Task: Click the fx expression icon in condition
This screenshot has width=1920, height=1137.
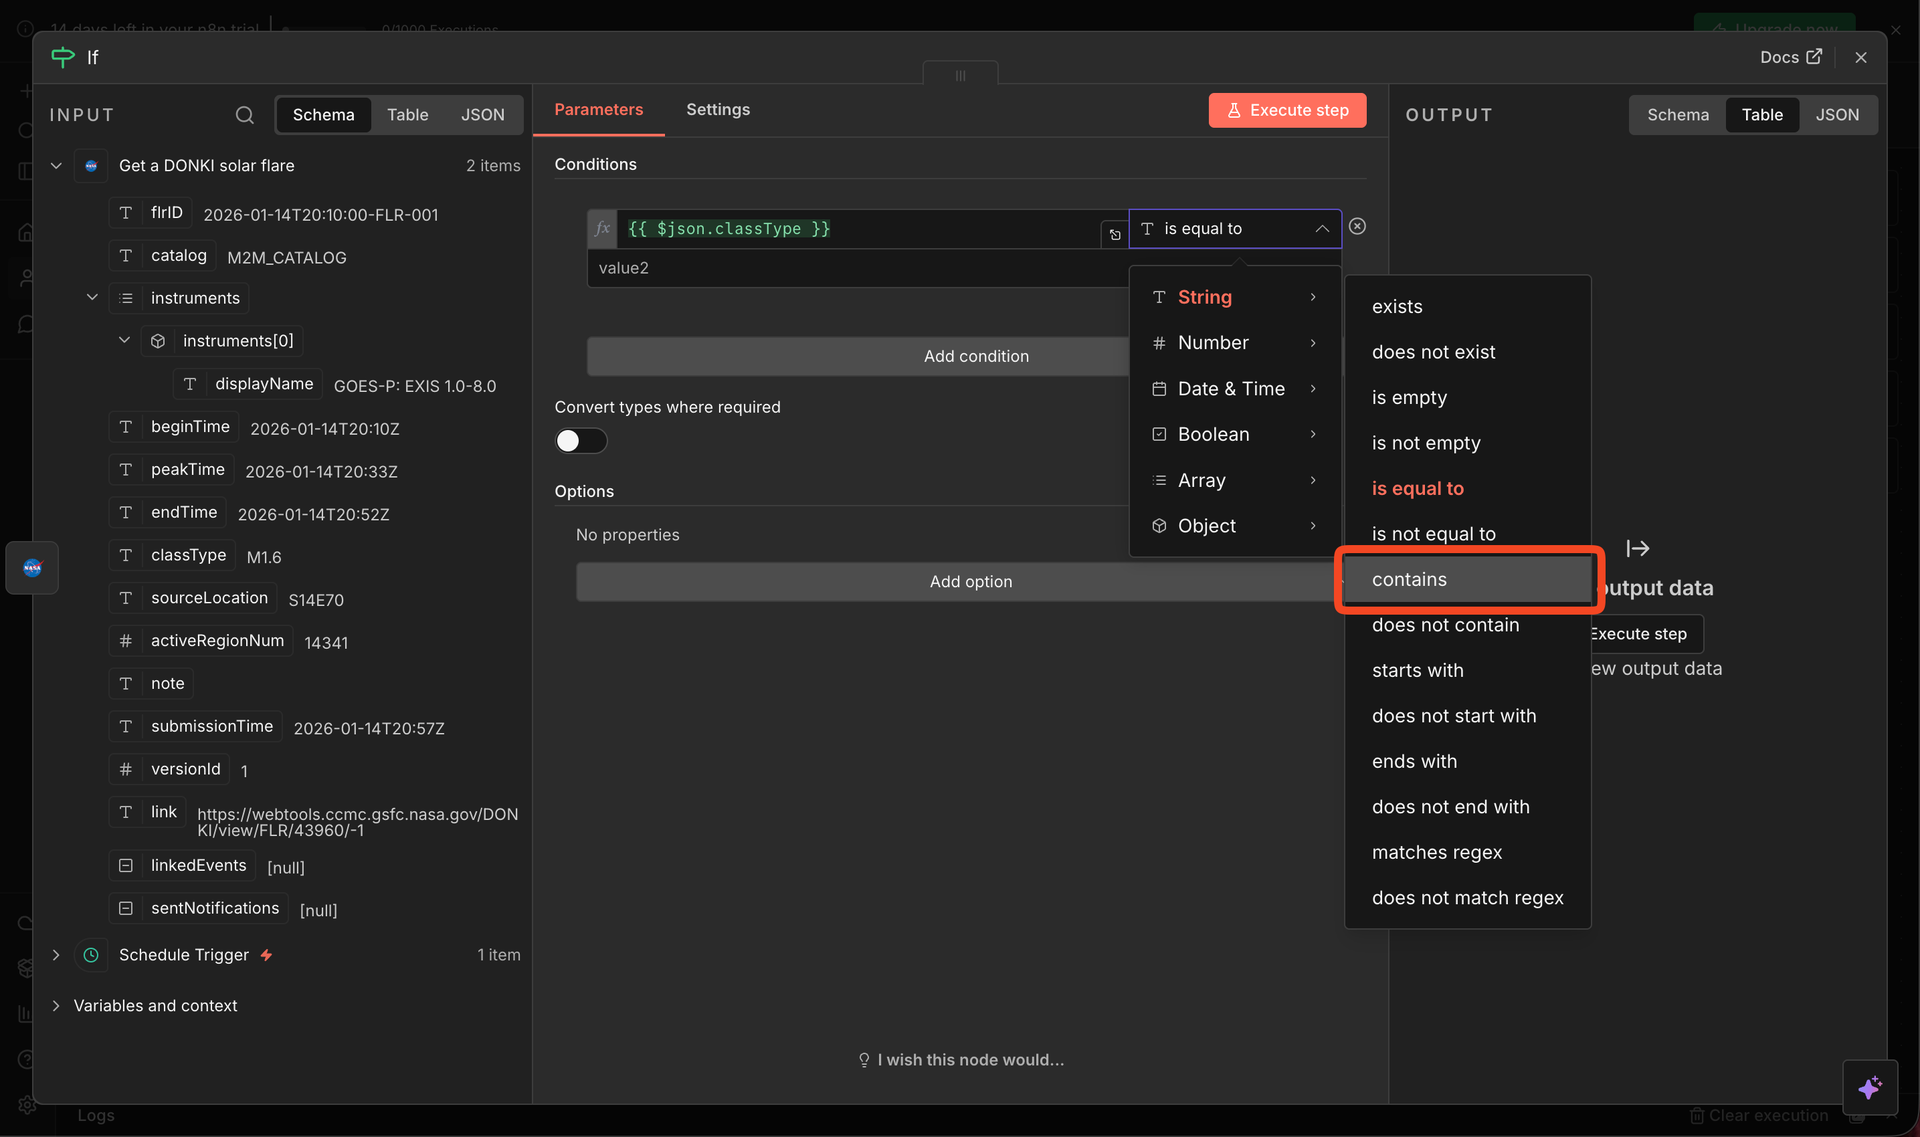Action: 602,229
